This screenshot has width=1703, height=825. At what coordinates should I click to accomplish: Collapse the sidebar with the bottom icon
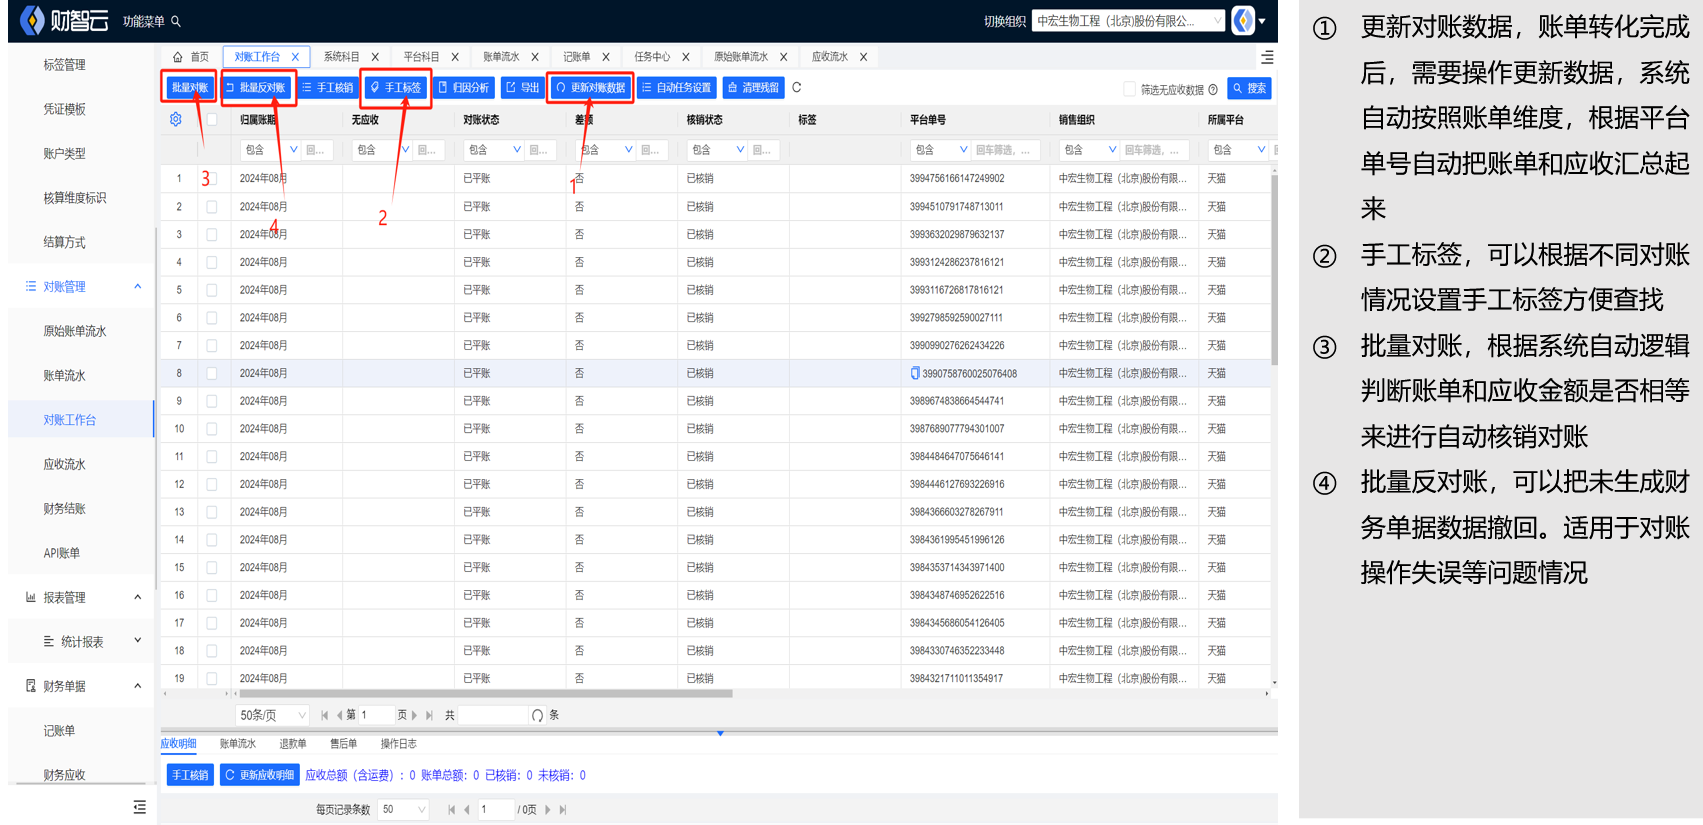pyautogui.click(x=139, y=806)
